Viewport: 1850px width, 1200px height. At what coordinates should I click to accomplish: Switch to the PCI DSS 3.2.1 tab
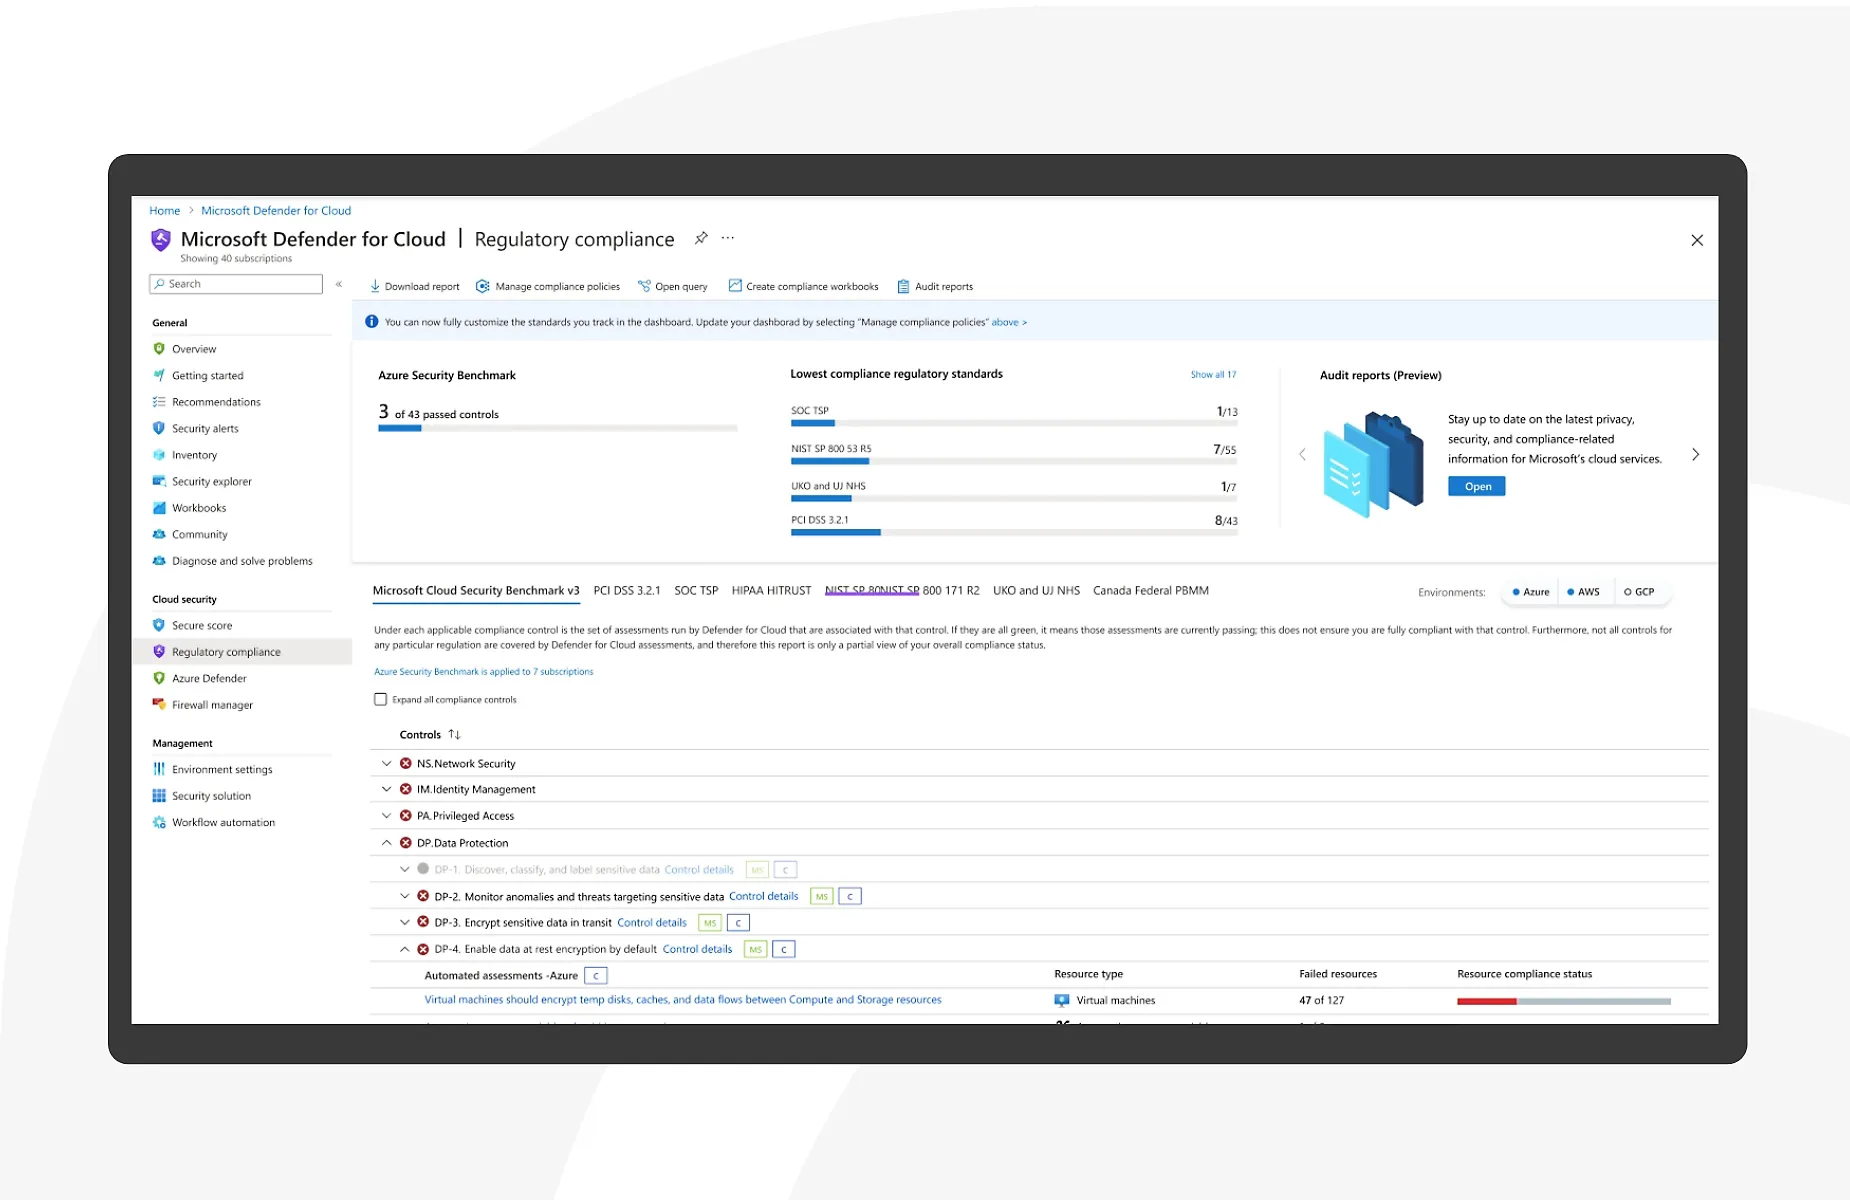(x=627, y=591)
